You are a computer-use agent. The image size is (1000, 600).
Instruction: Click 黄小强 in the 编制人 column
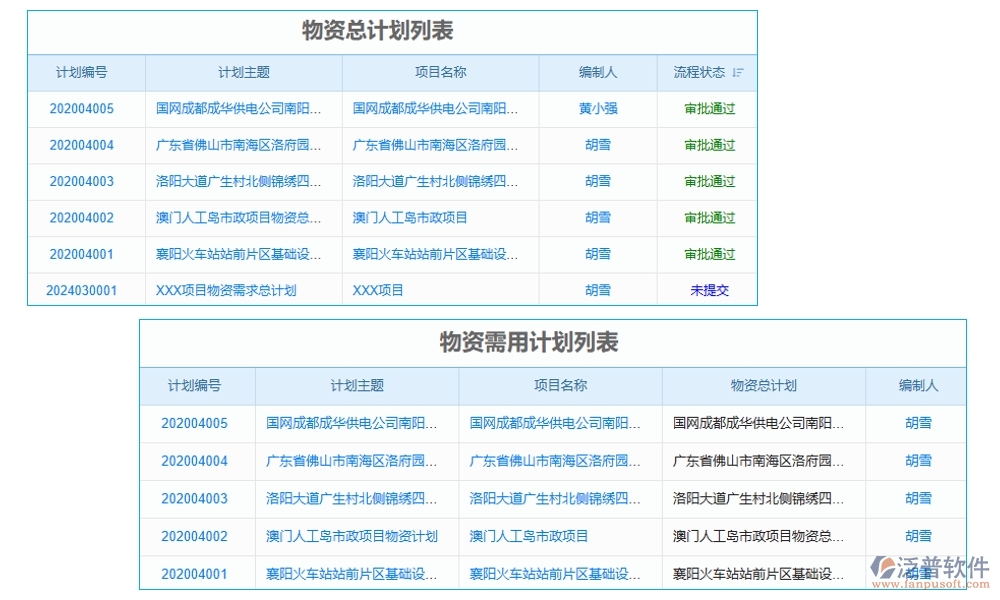597,109
